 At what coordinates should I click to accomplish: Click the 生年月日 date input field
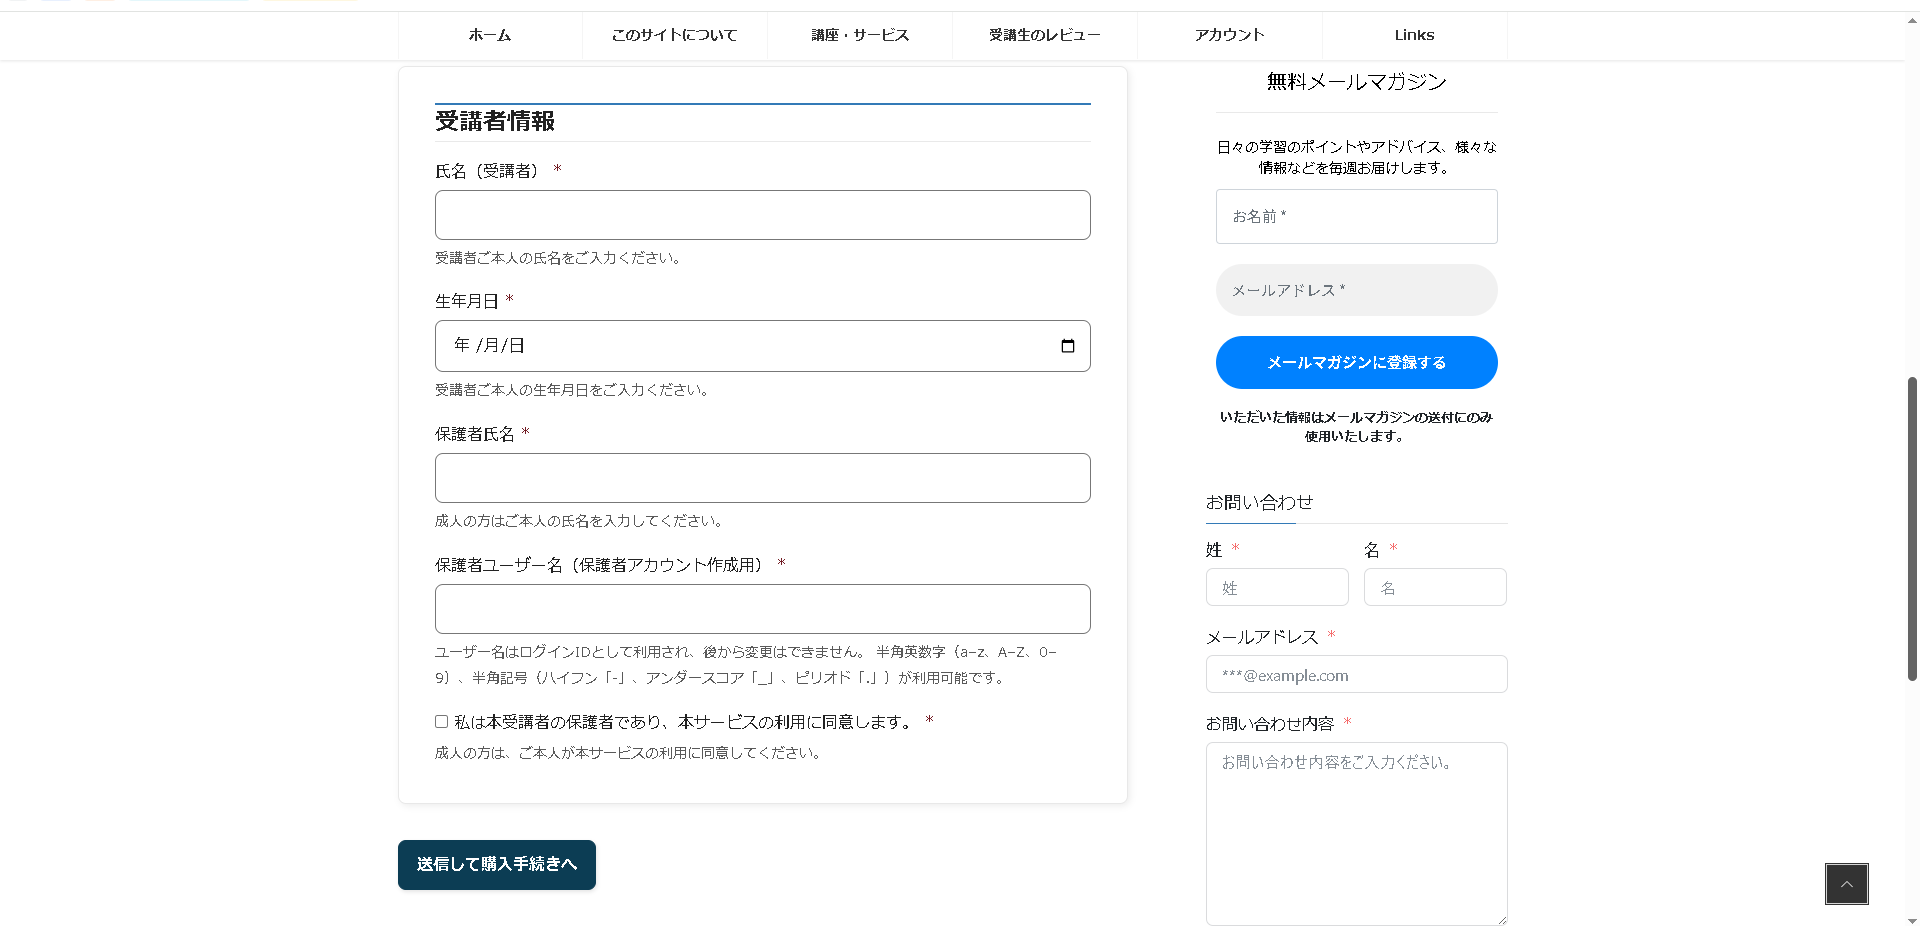click(x=740, y=346)
